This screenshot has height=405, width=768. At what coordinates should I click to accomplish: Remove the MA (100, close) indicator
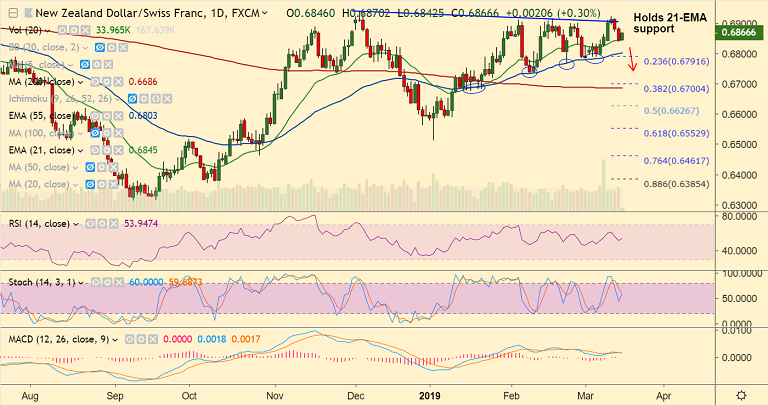click(x=120, y=133)
